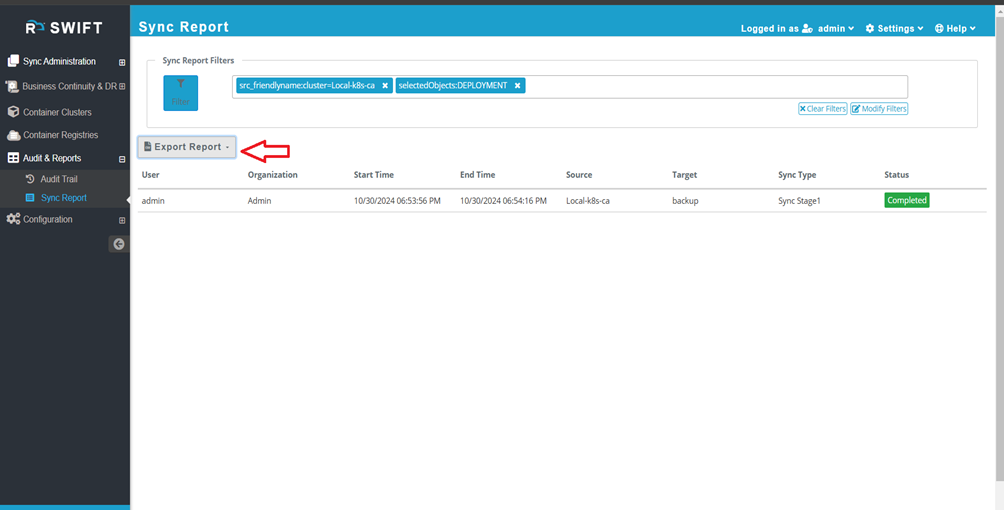Click the Source column header
The height and width of the screenshot is (510, 1004).
pyautogui.click(x=579, y=175)
